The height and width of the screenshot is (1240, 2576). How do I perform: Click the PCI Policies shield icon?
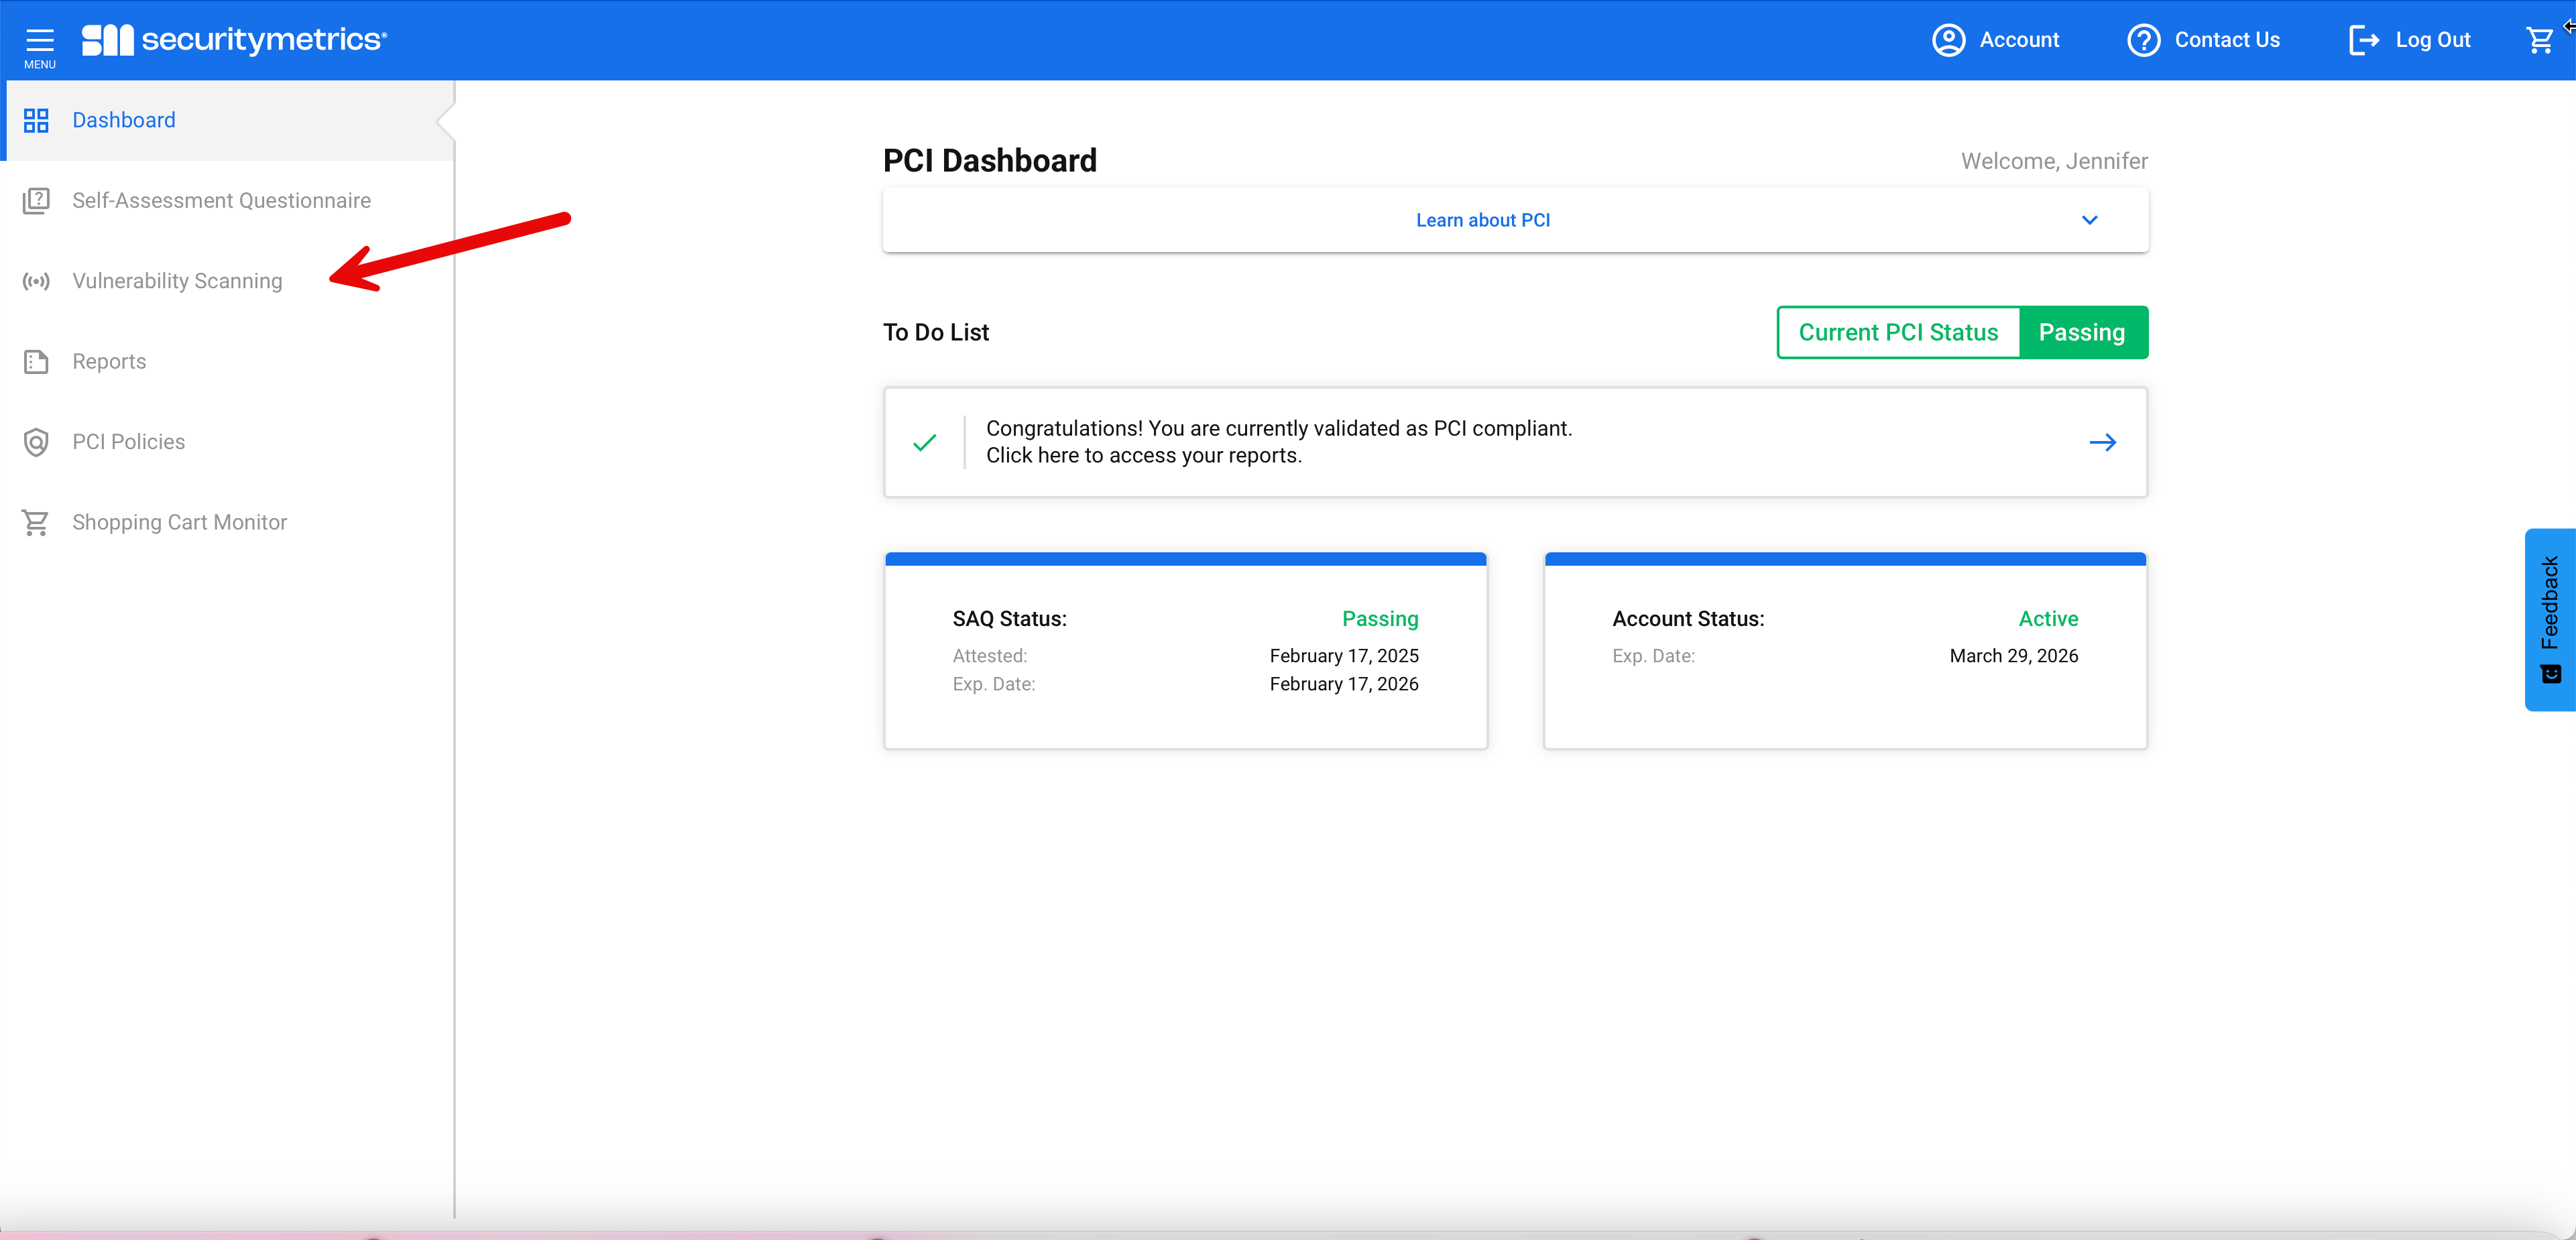(36, 442)
